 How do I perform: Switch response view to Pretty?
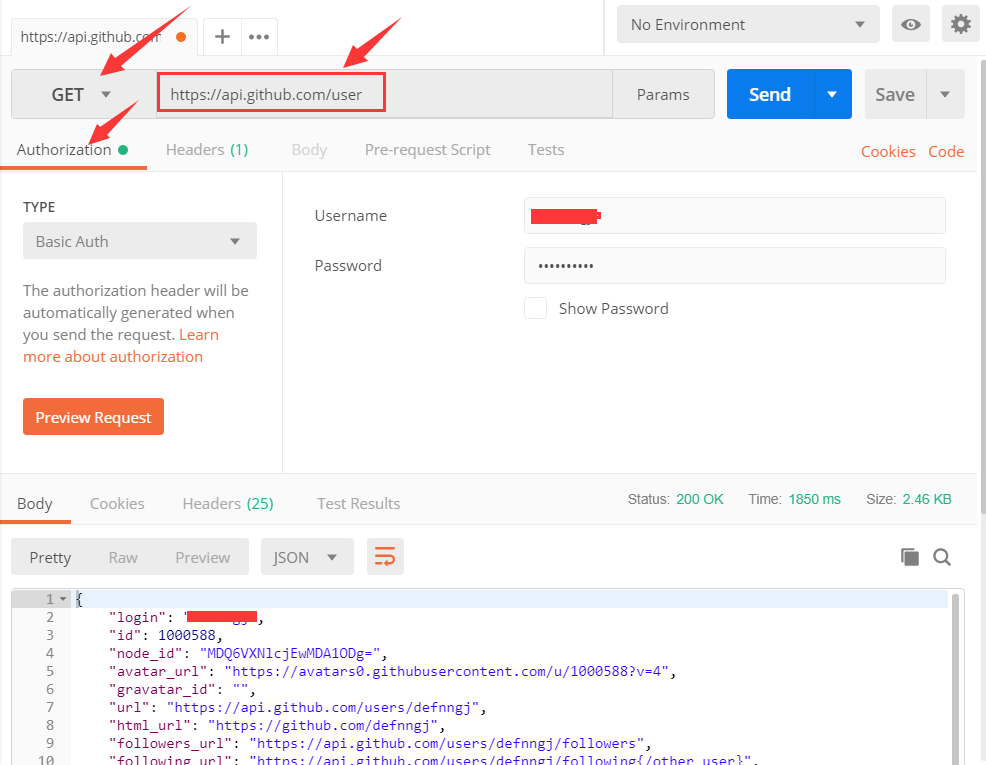coord(50,558)
